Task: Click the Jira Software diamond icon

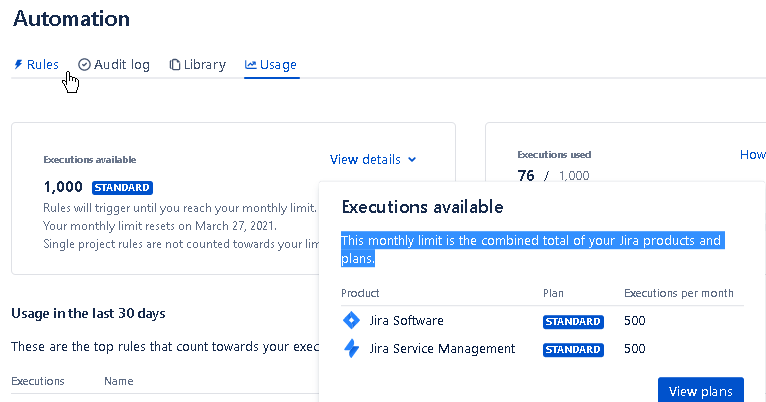Action: point(351,320)
